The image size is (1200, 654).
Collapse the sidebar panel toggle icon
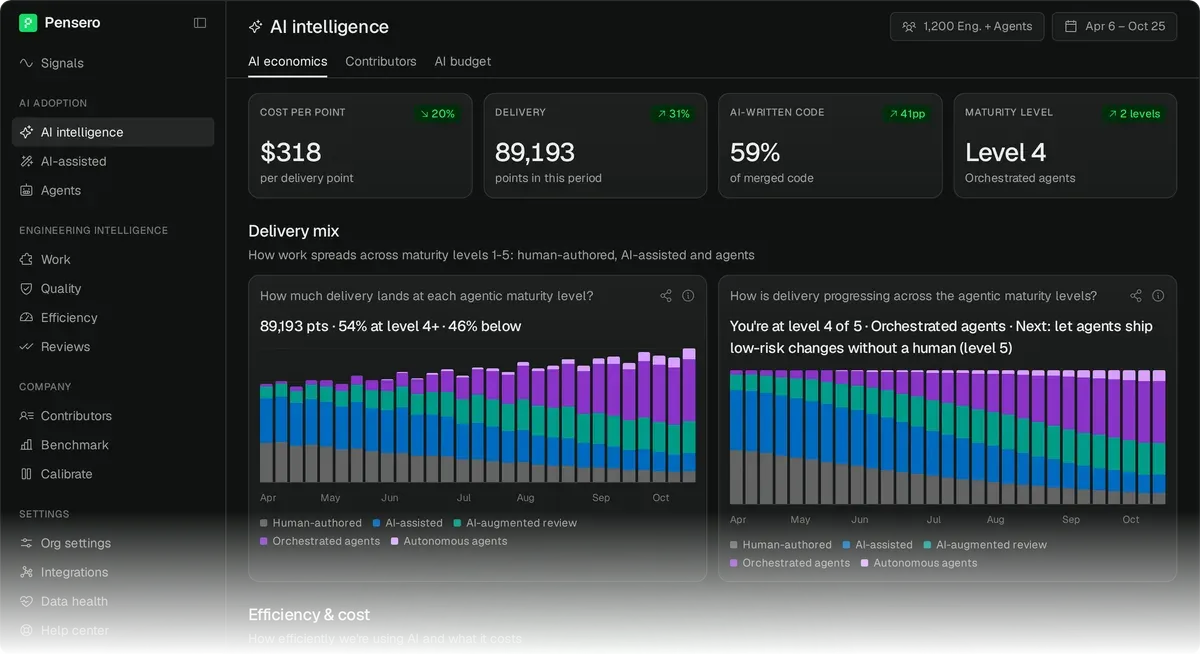(200, 22)
